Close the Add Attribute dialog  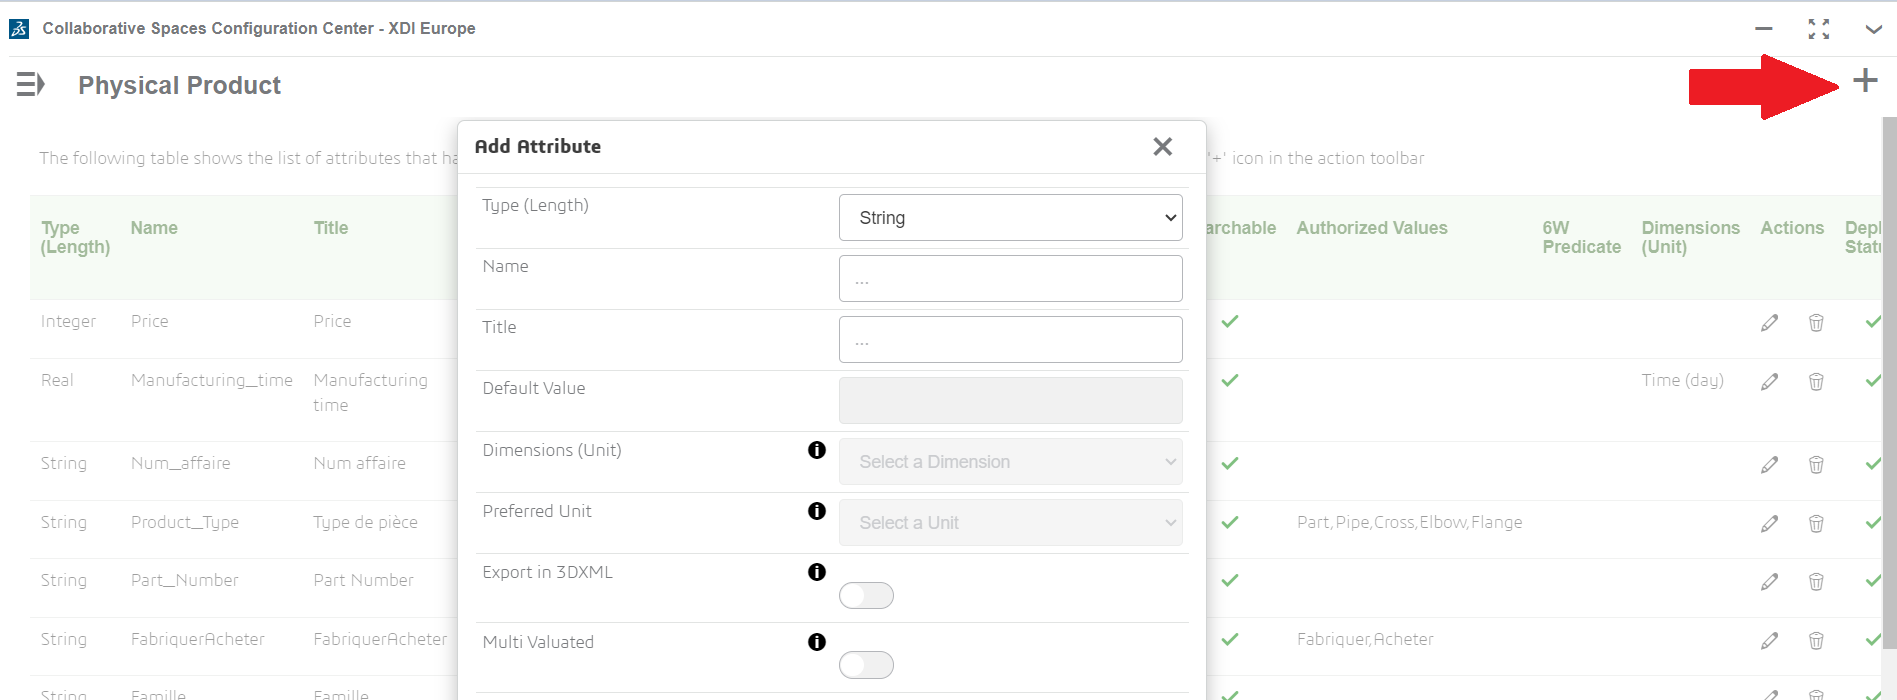click(x=1162, y=147)
